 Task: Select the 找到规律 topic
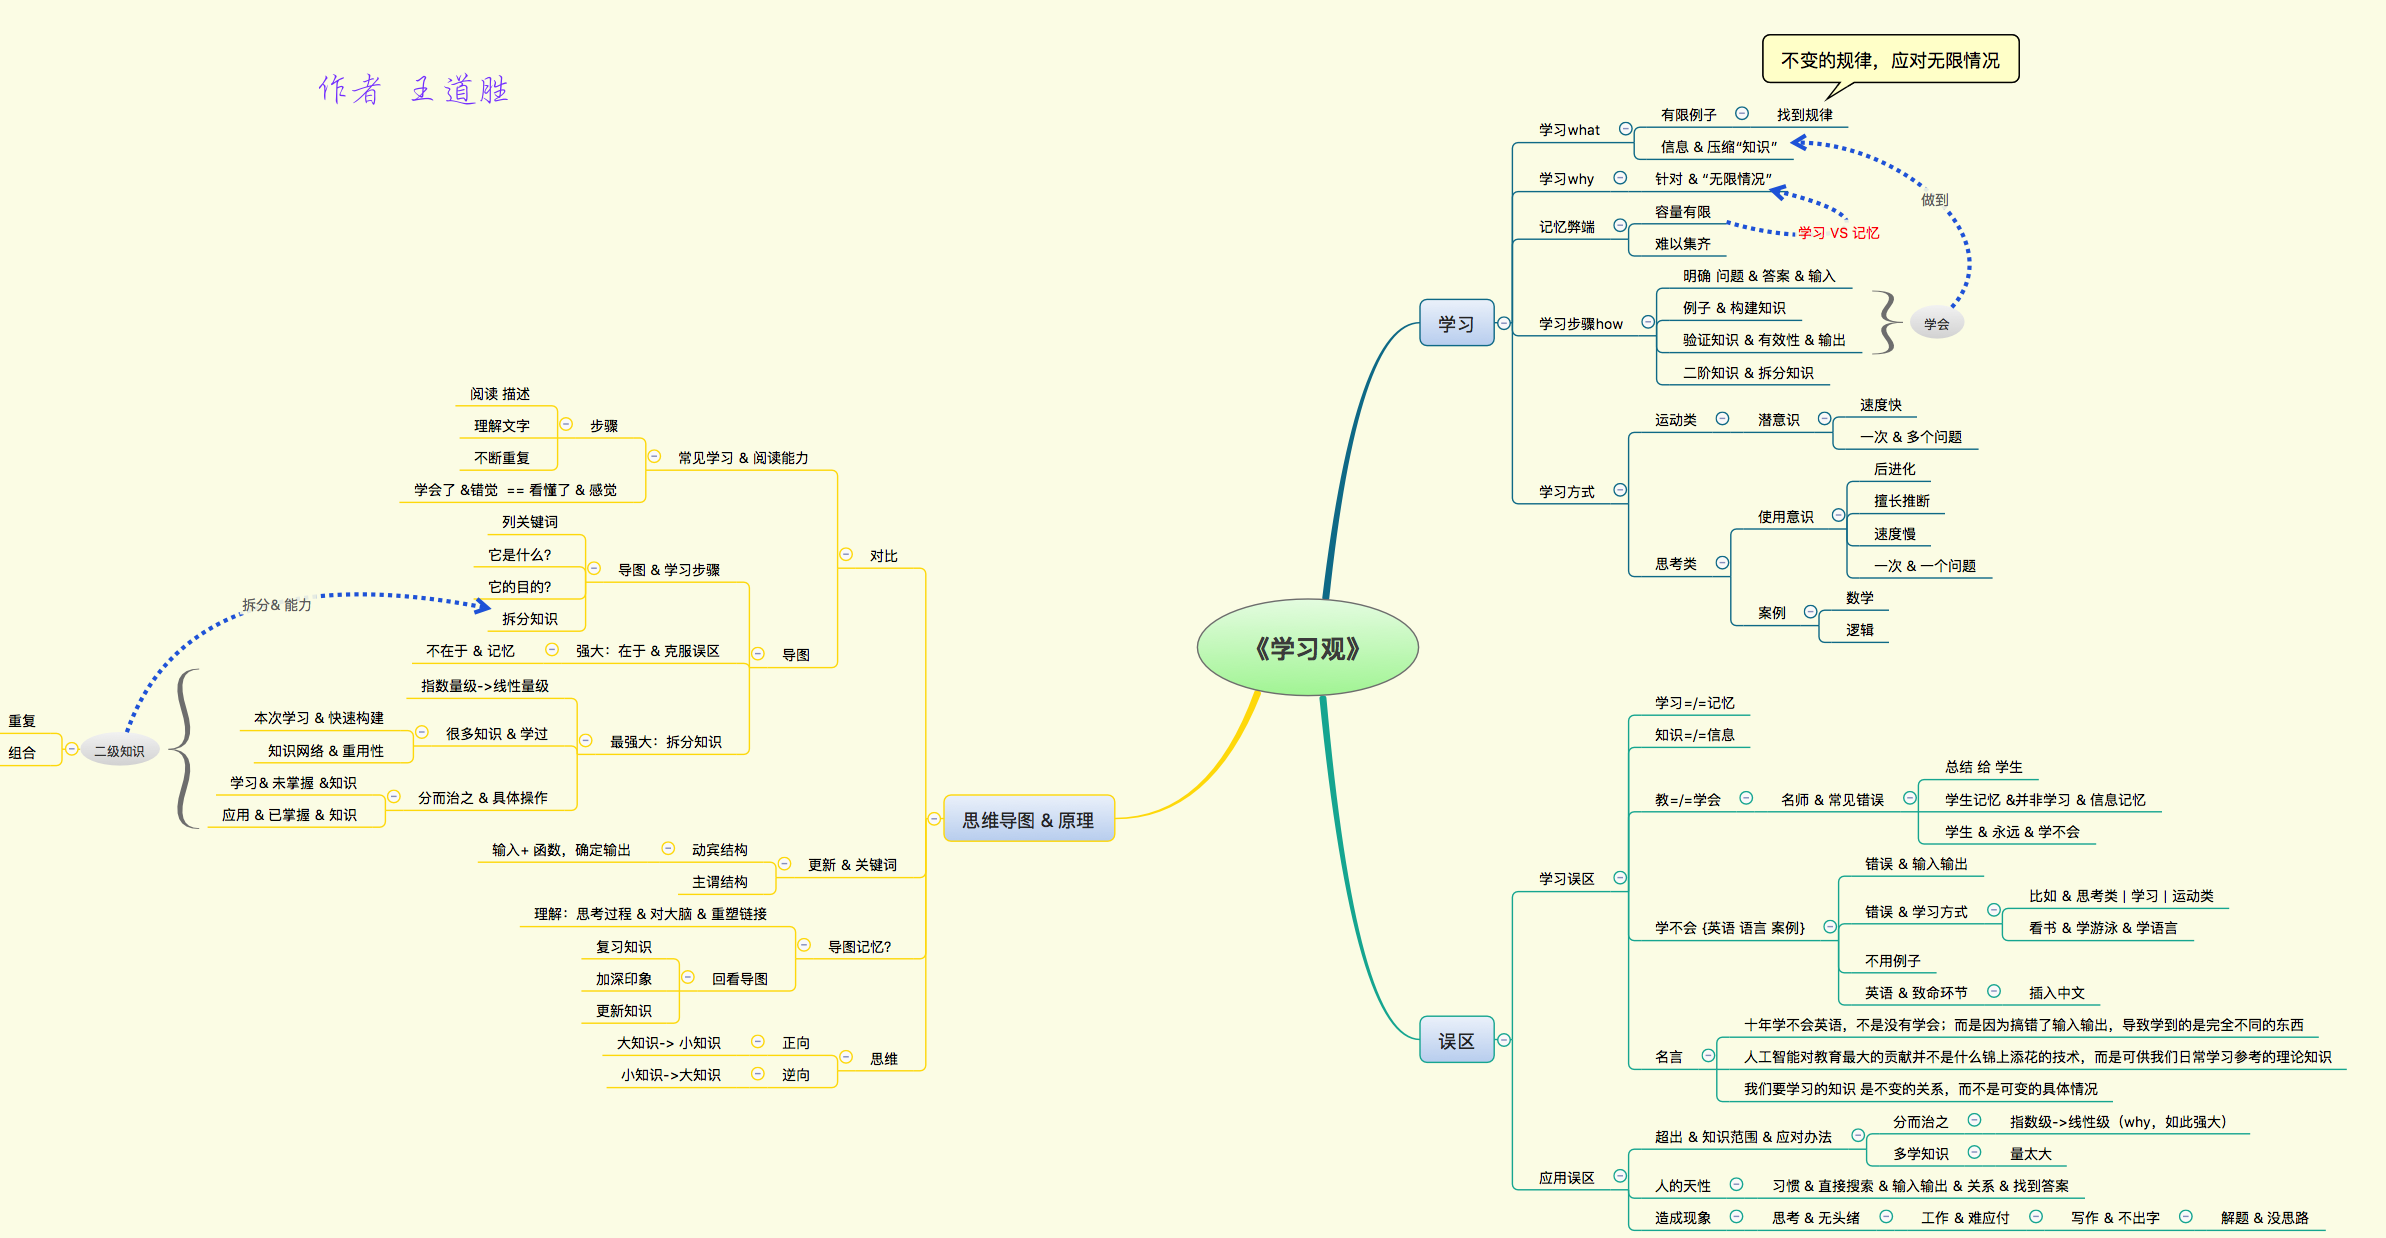1804,115
